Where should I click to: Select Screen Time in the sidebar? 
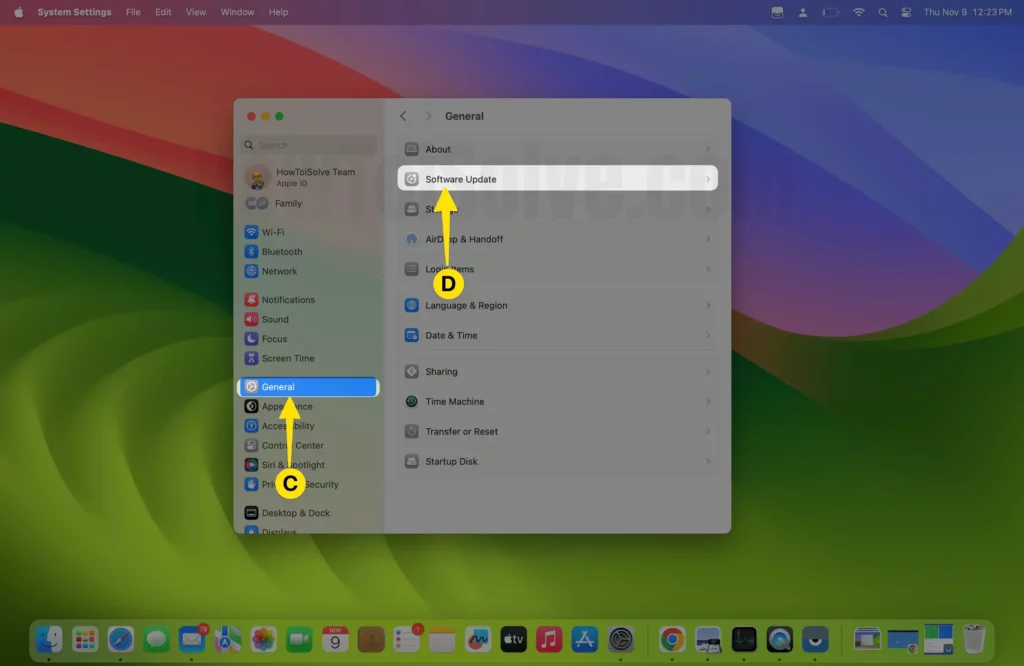[288, 358]
